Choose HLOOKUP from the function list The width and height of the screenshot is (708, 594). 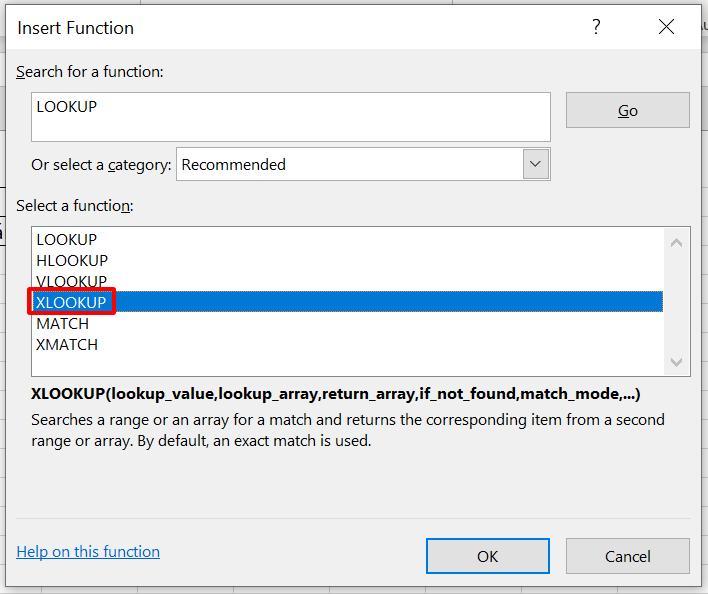pyautogui.click(x=72, y=261)
